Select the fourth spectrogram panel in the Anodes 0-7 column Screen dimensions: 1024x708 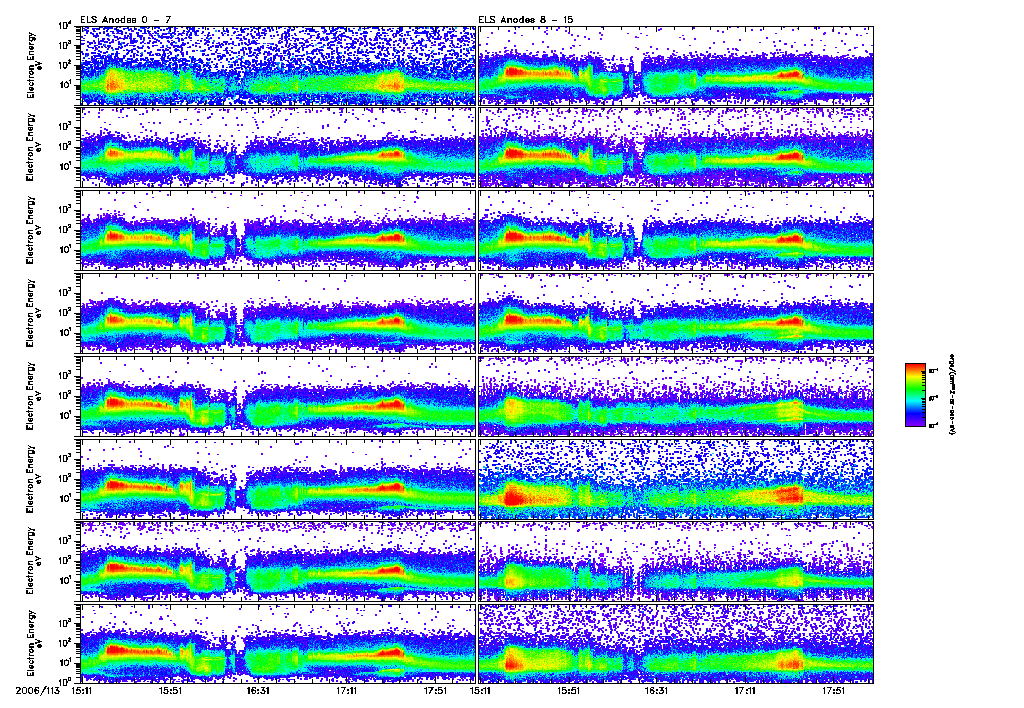278,314
